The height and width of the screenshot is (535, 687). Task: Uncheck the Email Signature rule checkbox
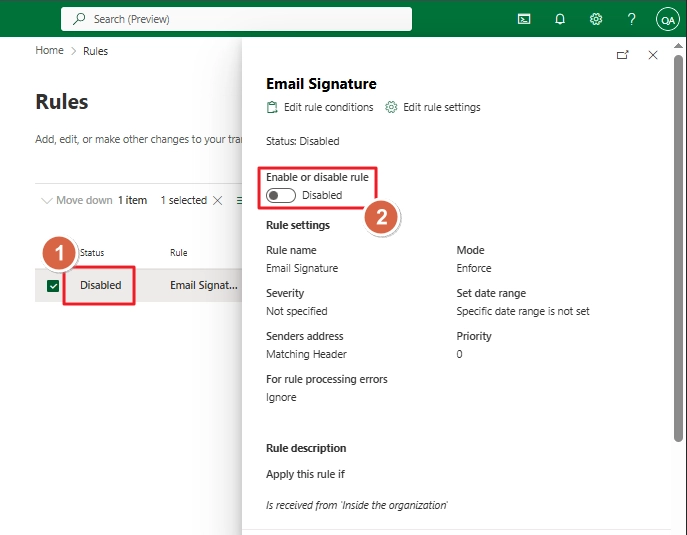(53, 286)
